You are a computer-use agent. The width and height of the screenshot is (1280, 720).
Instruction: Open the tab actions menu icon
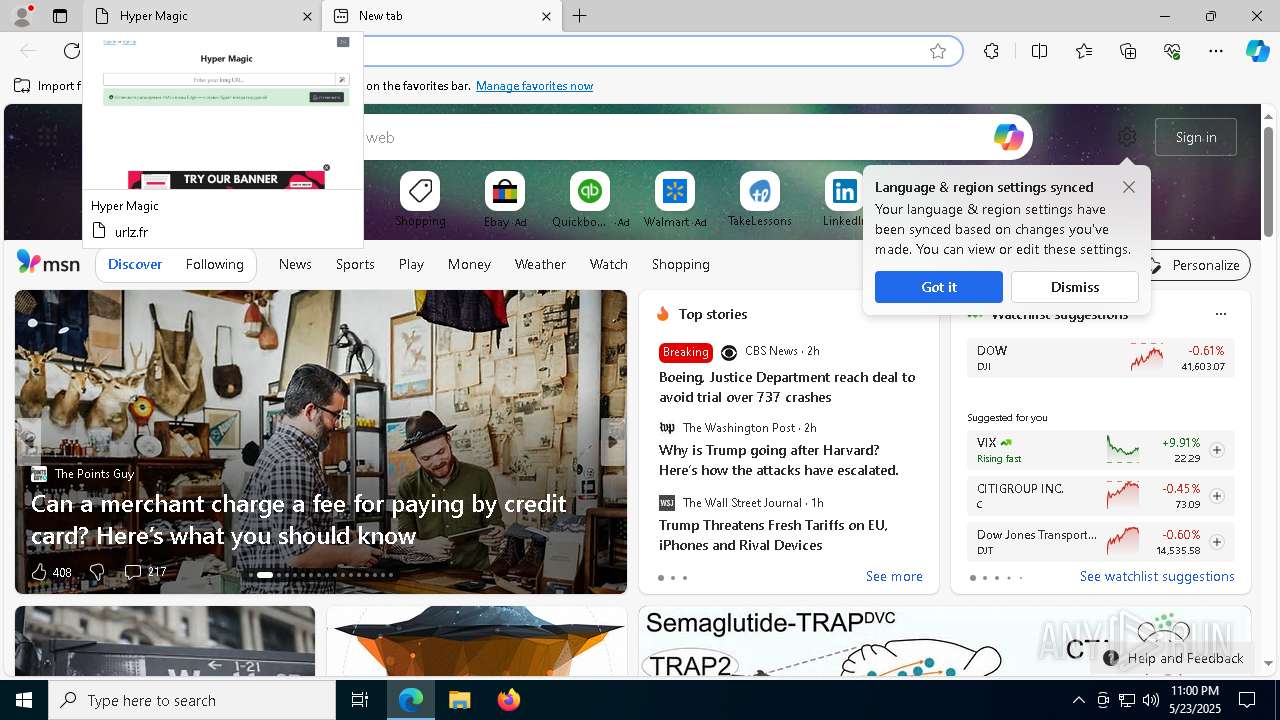pos(60,16)
